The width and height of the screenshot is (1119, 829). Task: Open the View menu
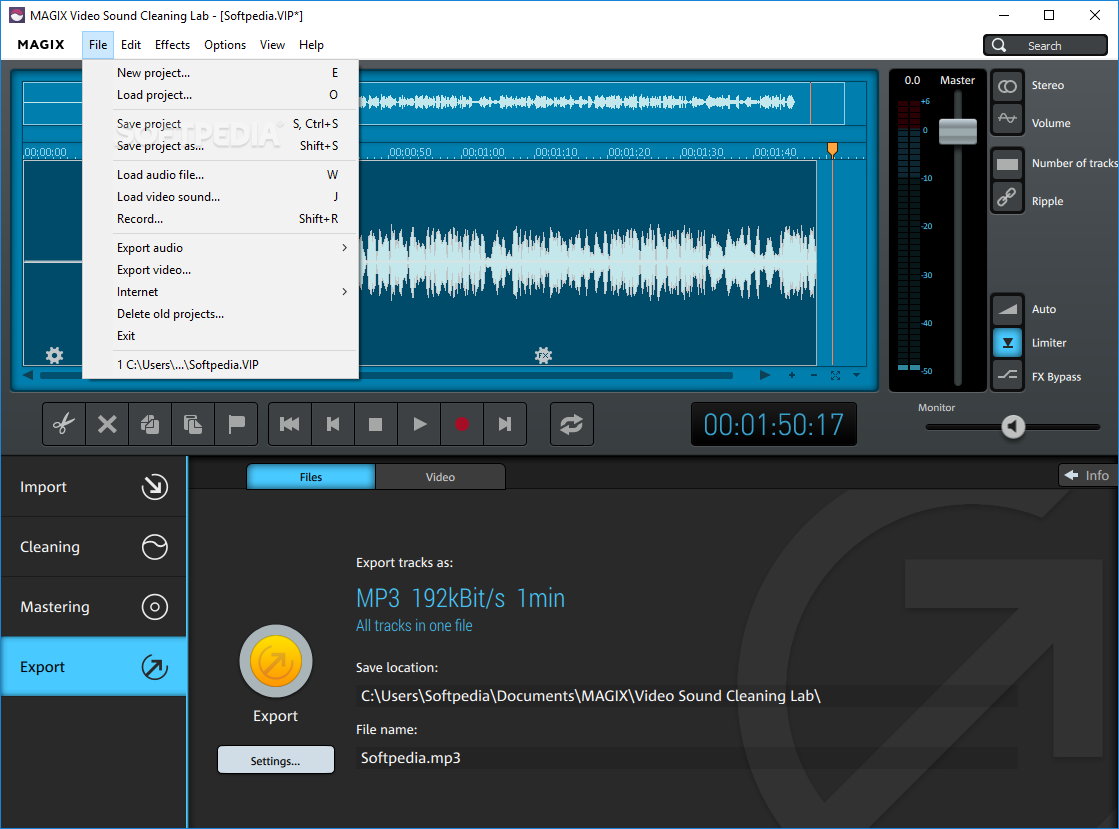(x=272, y=45)
